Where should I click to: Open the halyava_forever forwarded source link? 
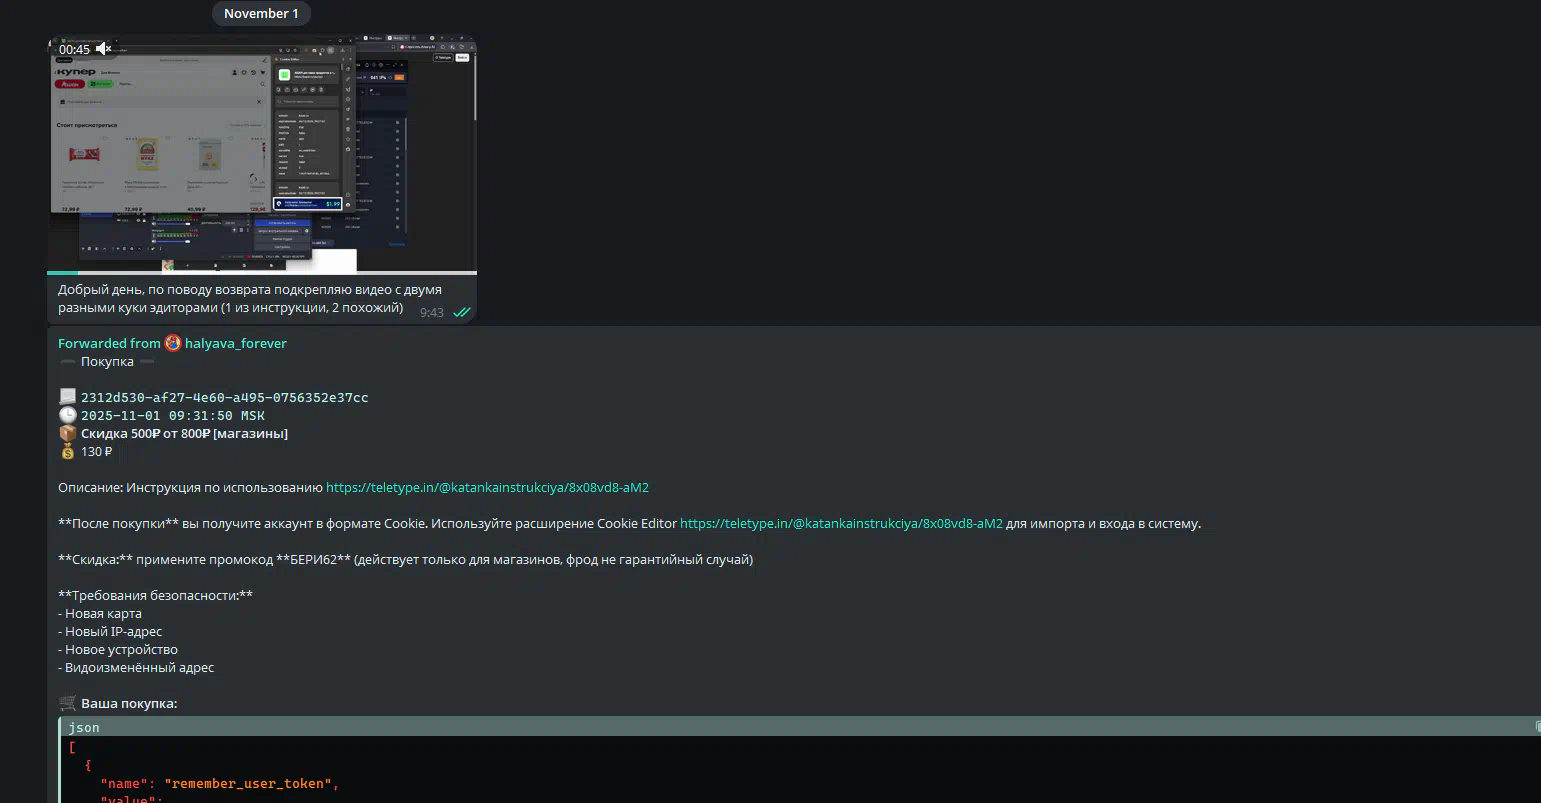click(x=236, y=343)
